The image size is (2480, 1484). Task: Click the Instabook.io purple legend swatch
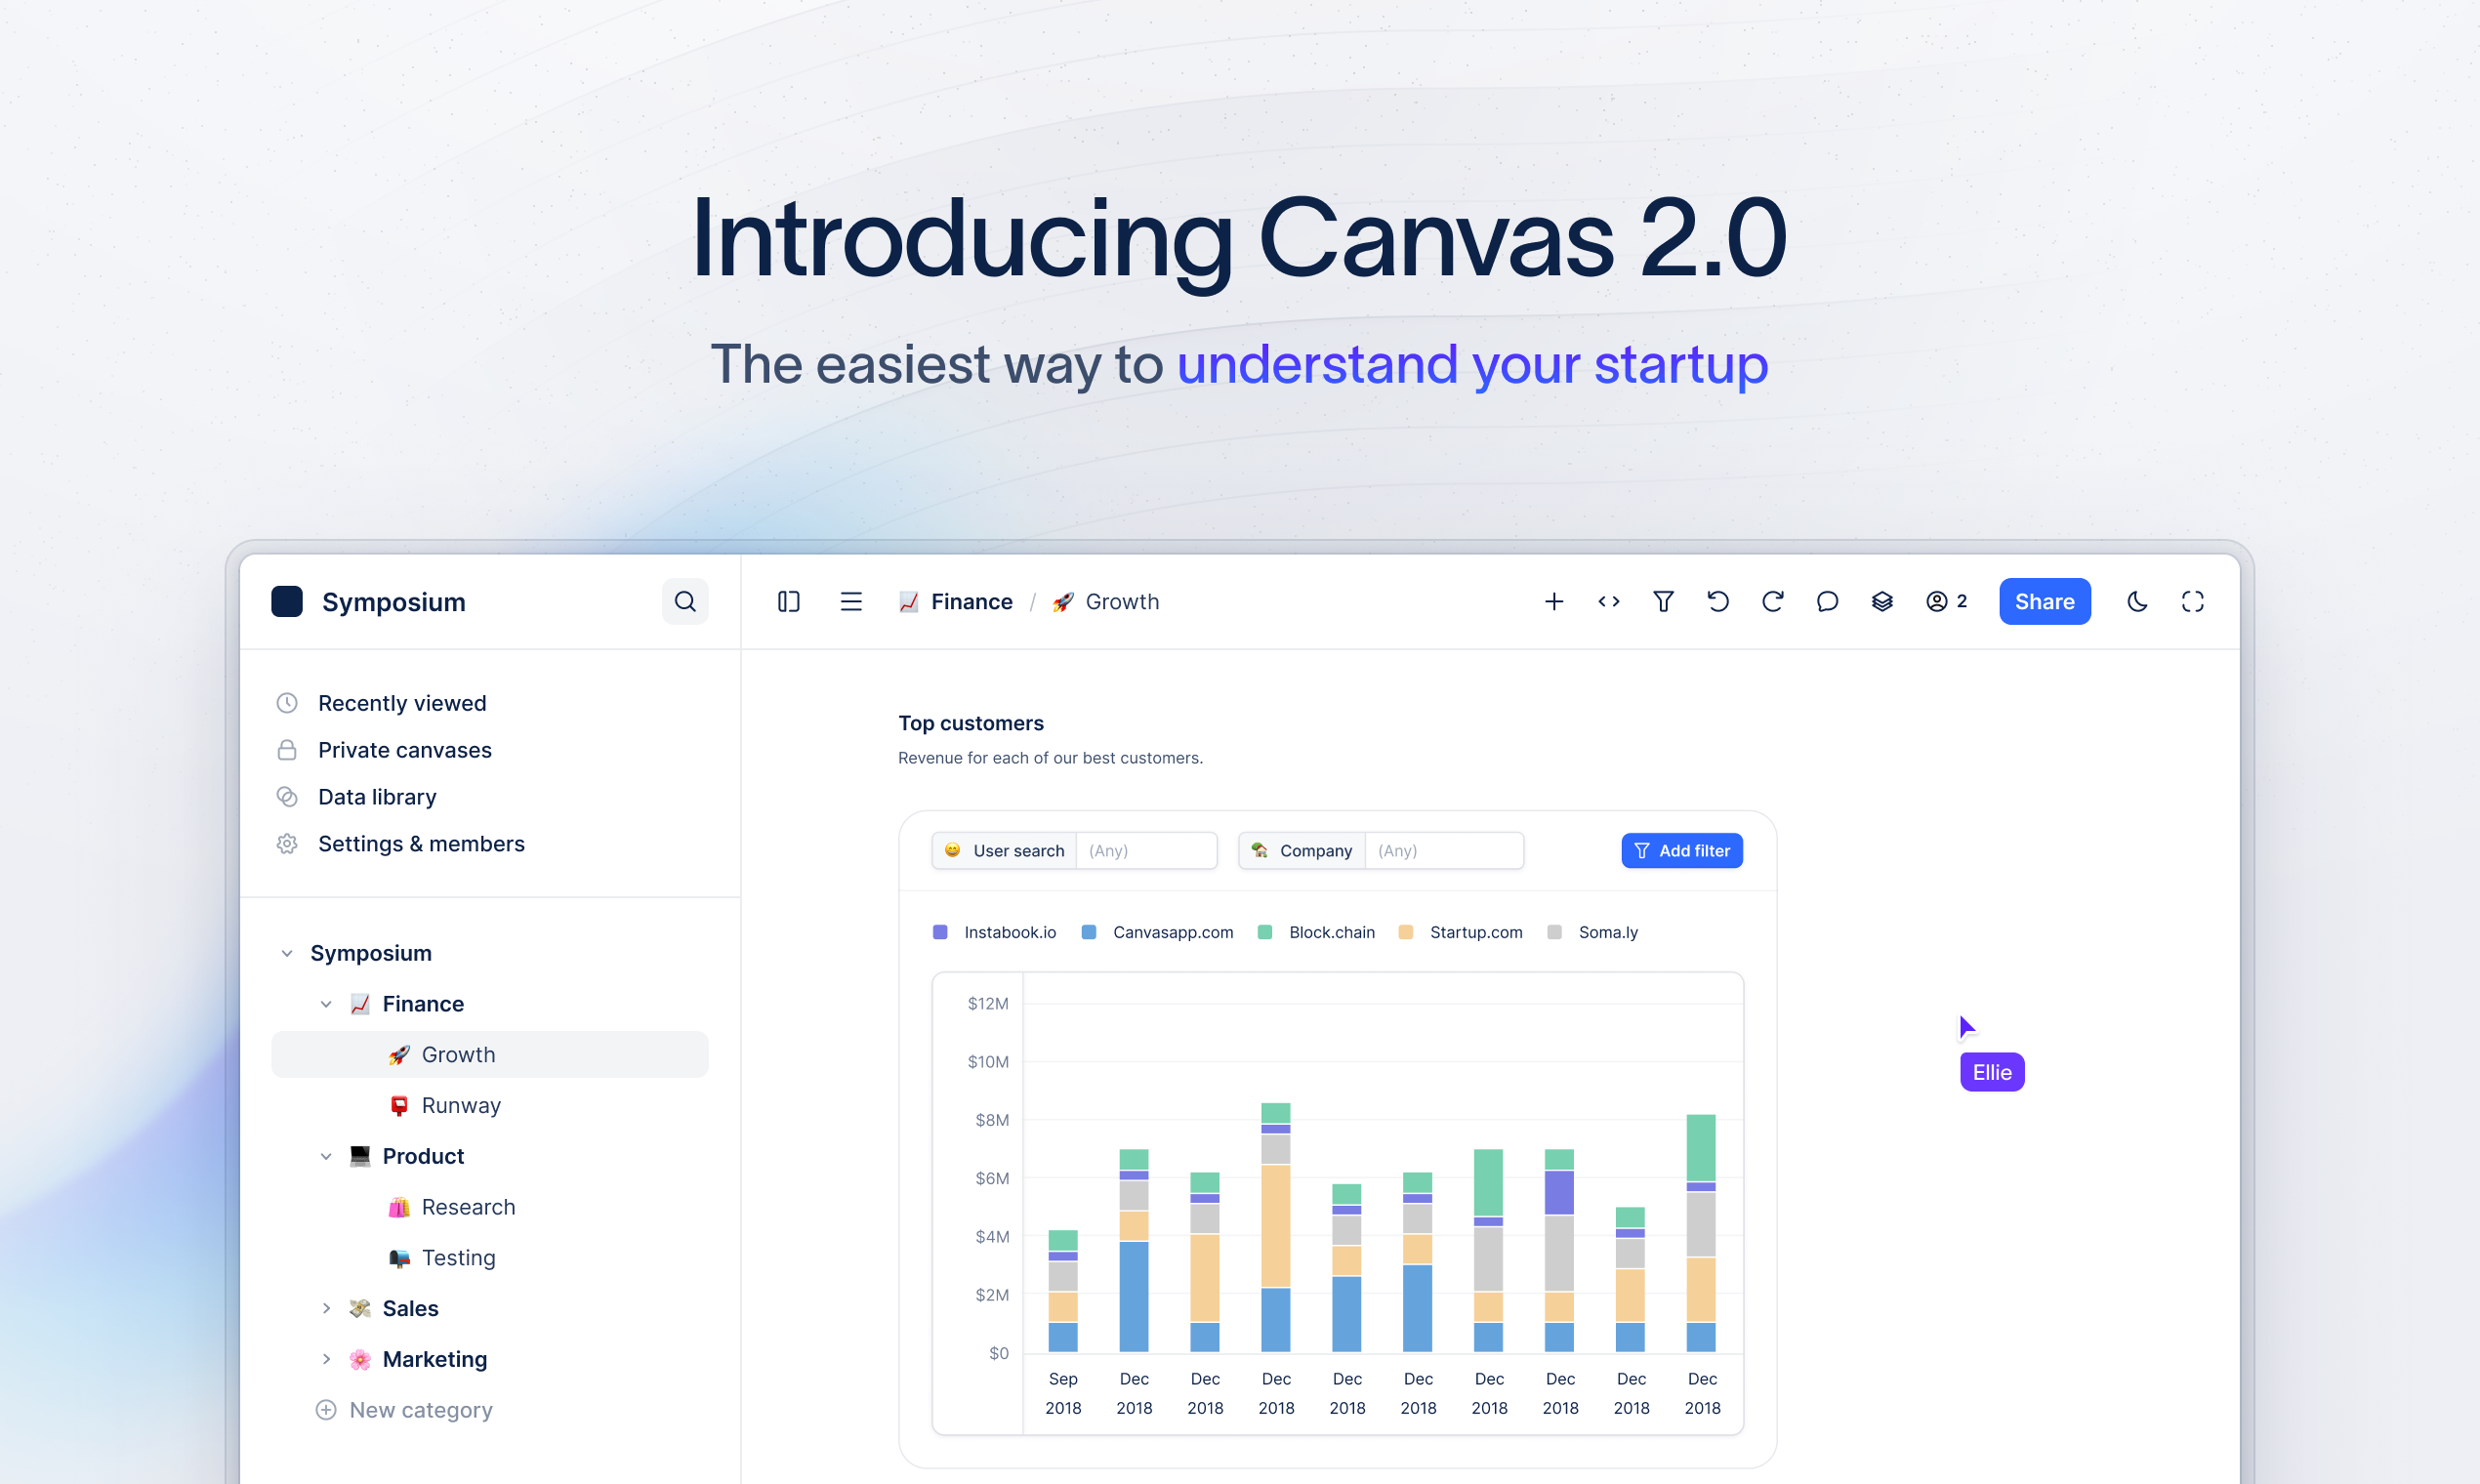tap(940, 932)
